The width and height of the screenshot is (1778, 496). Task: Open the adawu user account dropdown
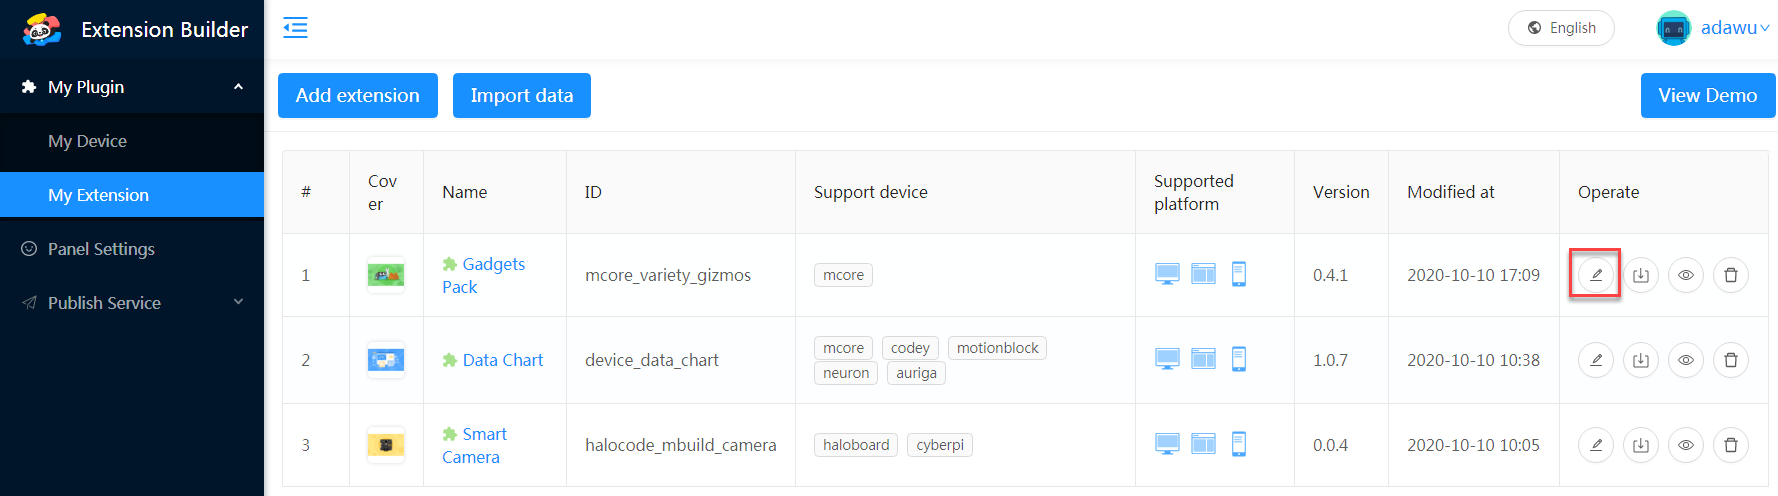click(1714, 28)
